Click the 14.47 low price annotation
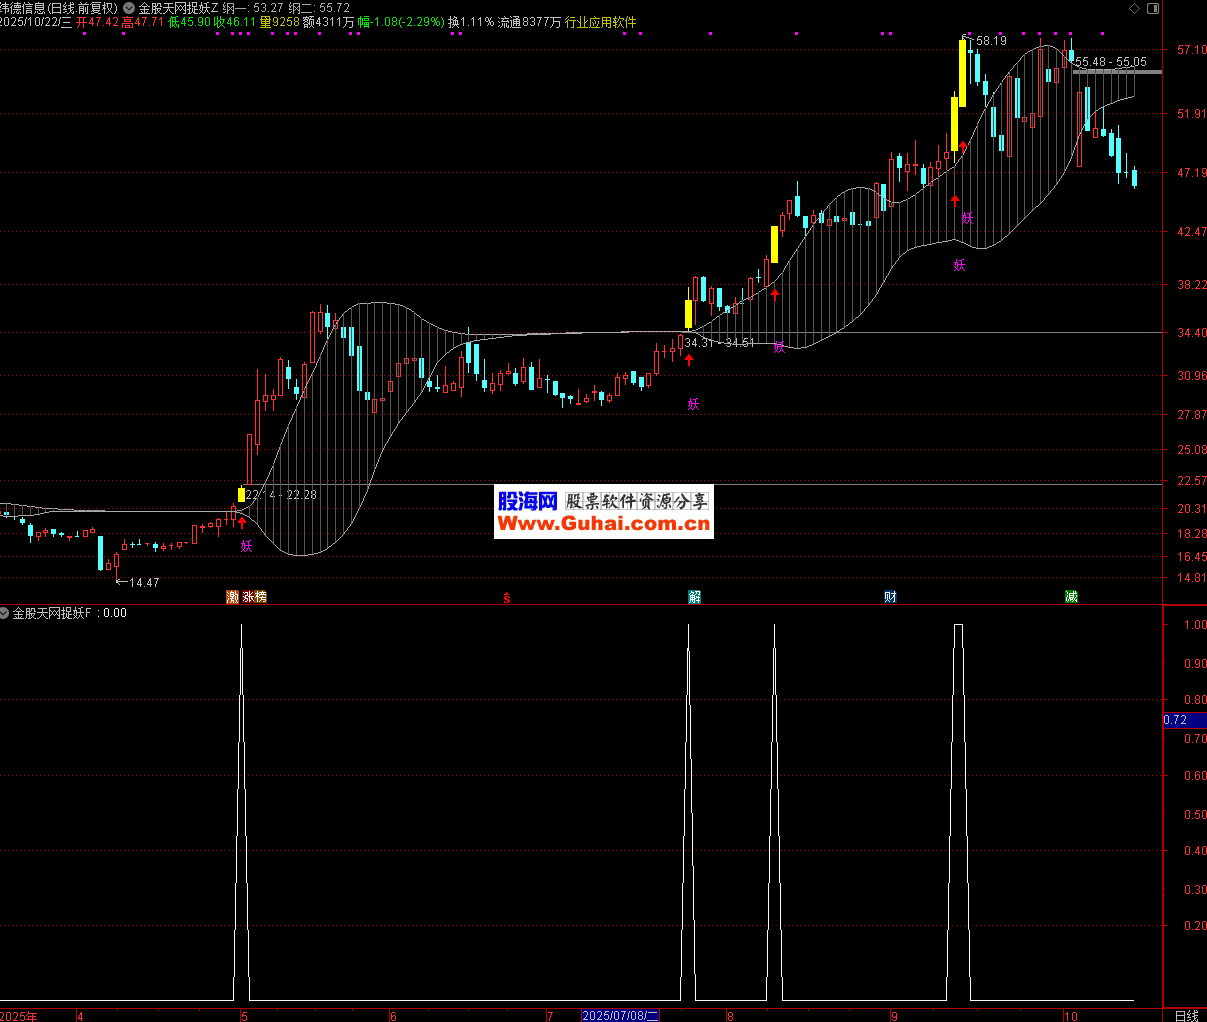Viewport: 1207px width, 1022px height. (x=143, y=582)
